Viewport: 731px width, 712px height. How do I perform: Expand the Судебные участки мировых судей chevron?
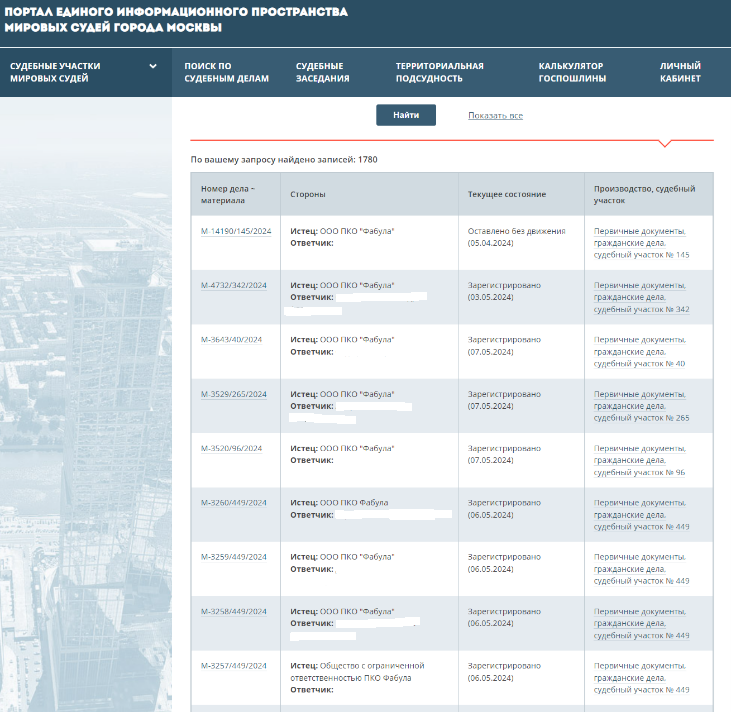click(153, 67)
